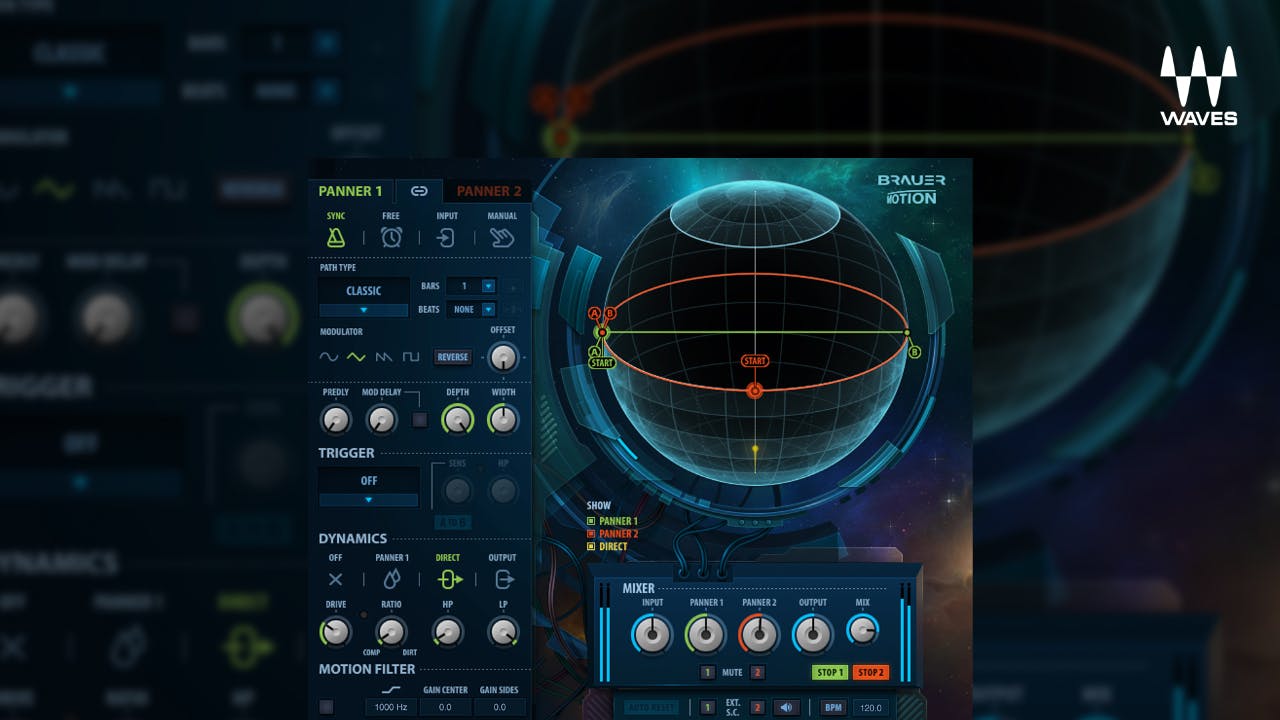Select the Sync metronome mode icon

click(x=336, y=237)
